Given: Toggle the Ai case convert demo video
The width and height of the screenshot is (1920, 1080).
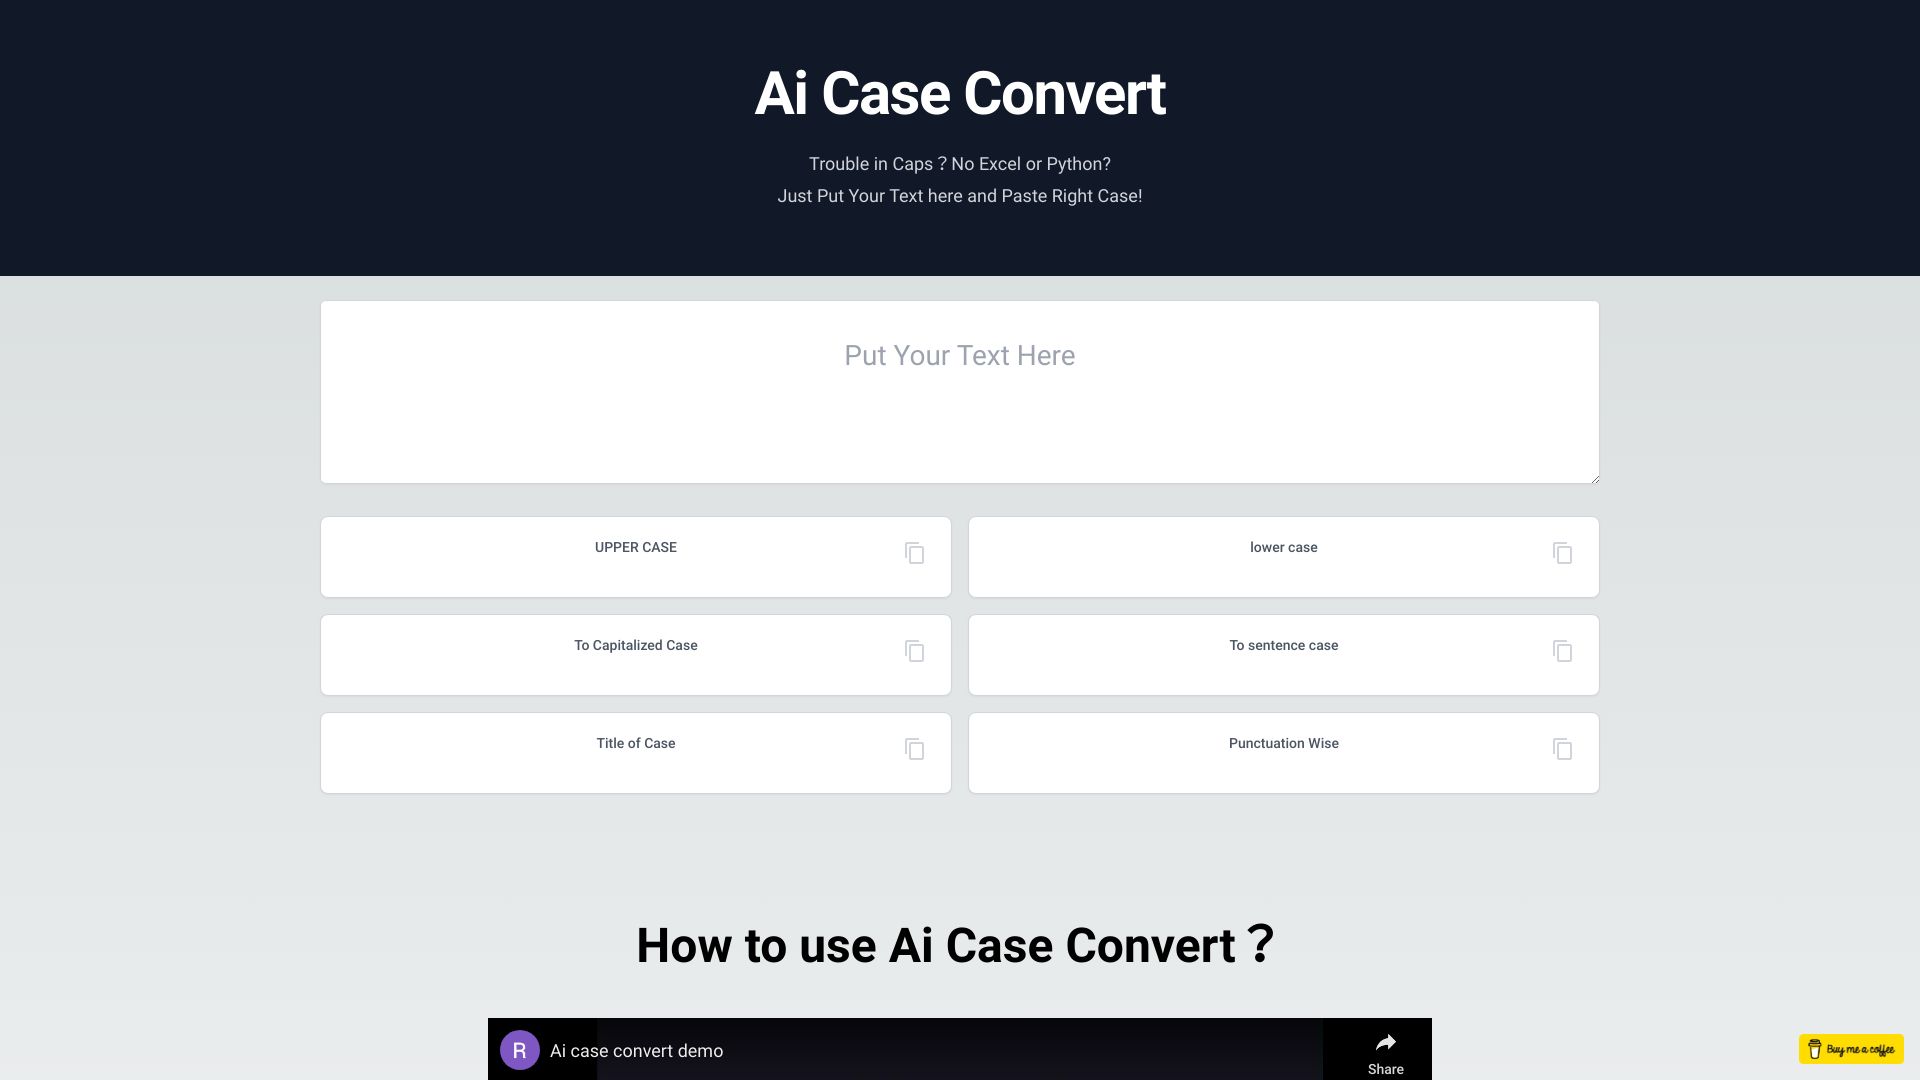Looking at the screenshot, I should (x=960, y=1050).
